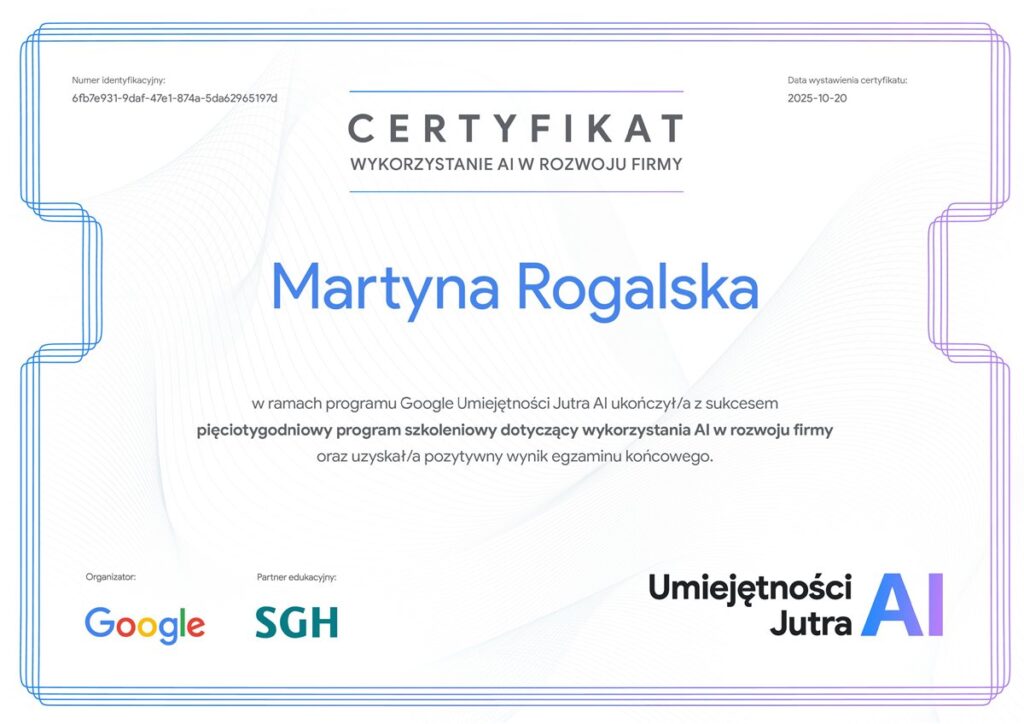Screen dimensions: 1024x724
Task: Select the CERTYFIKAT heading
Action: tap(516, 129)
